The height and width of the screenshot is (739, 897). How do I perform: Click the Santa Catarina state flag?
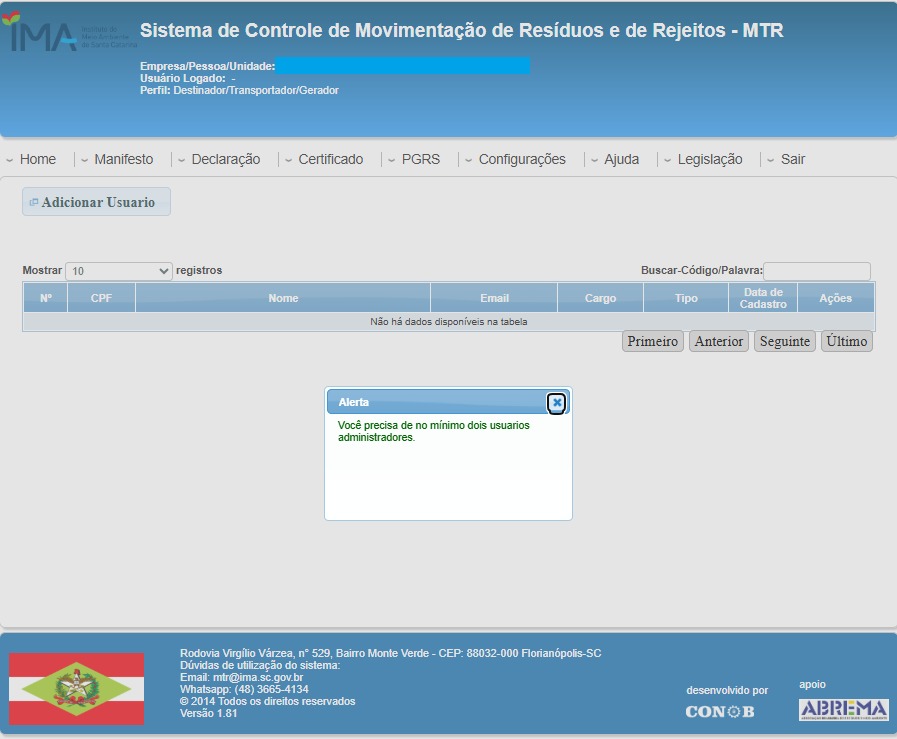pos(76,689)
